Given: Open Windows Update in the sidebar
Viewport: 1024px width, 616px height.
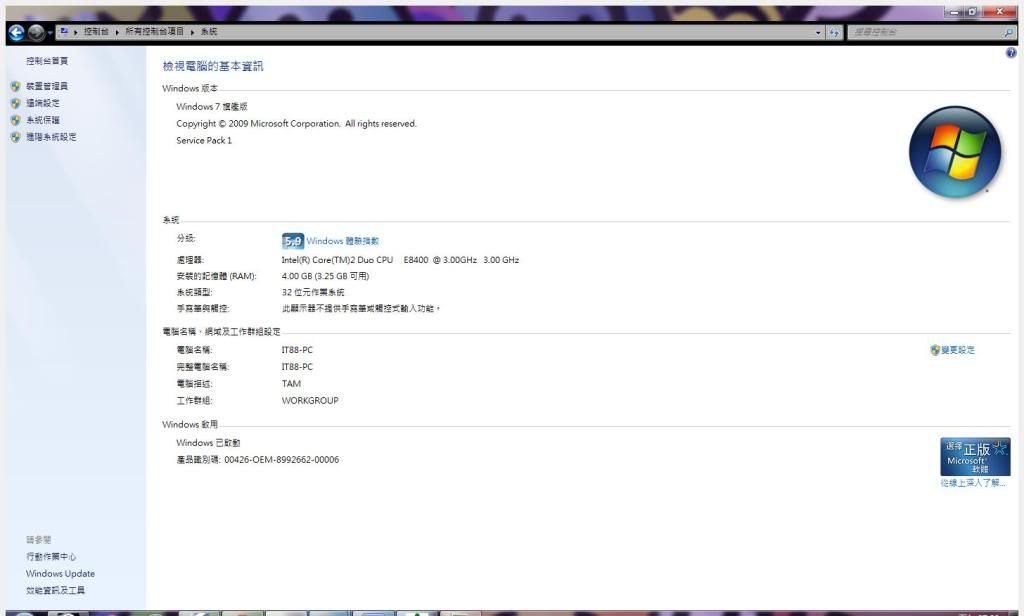Looking at the screenshot, I should (60, 574).
